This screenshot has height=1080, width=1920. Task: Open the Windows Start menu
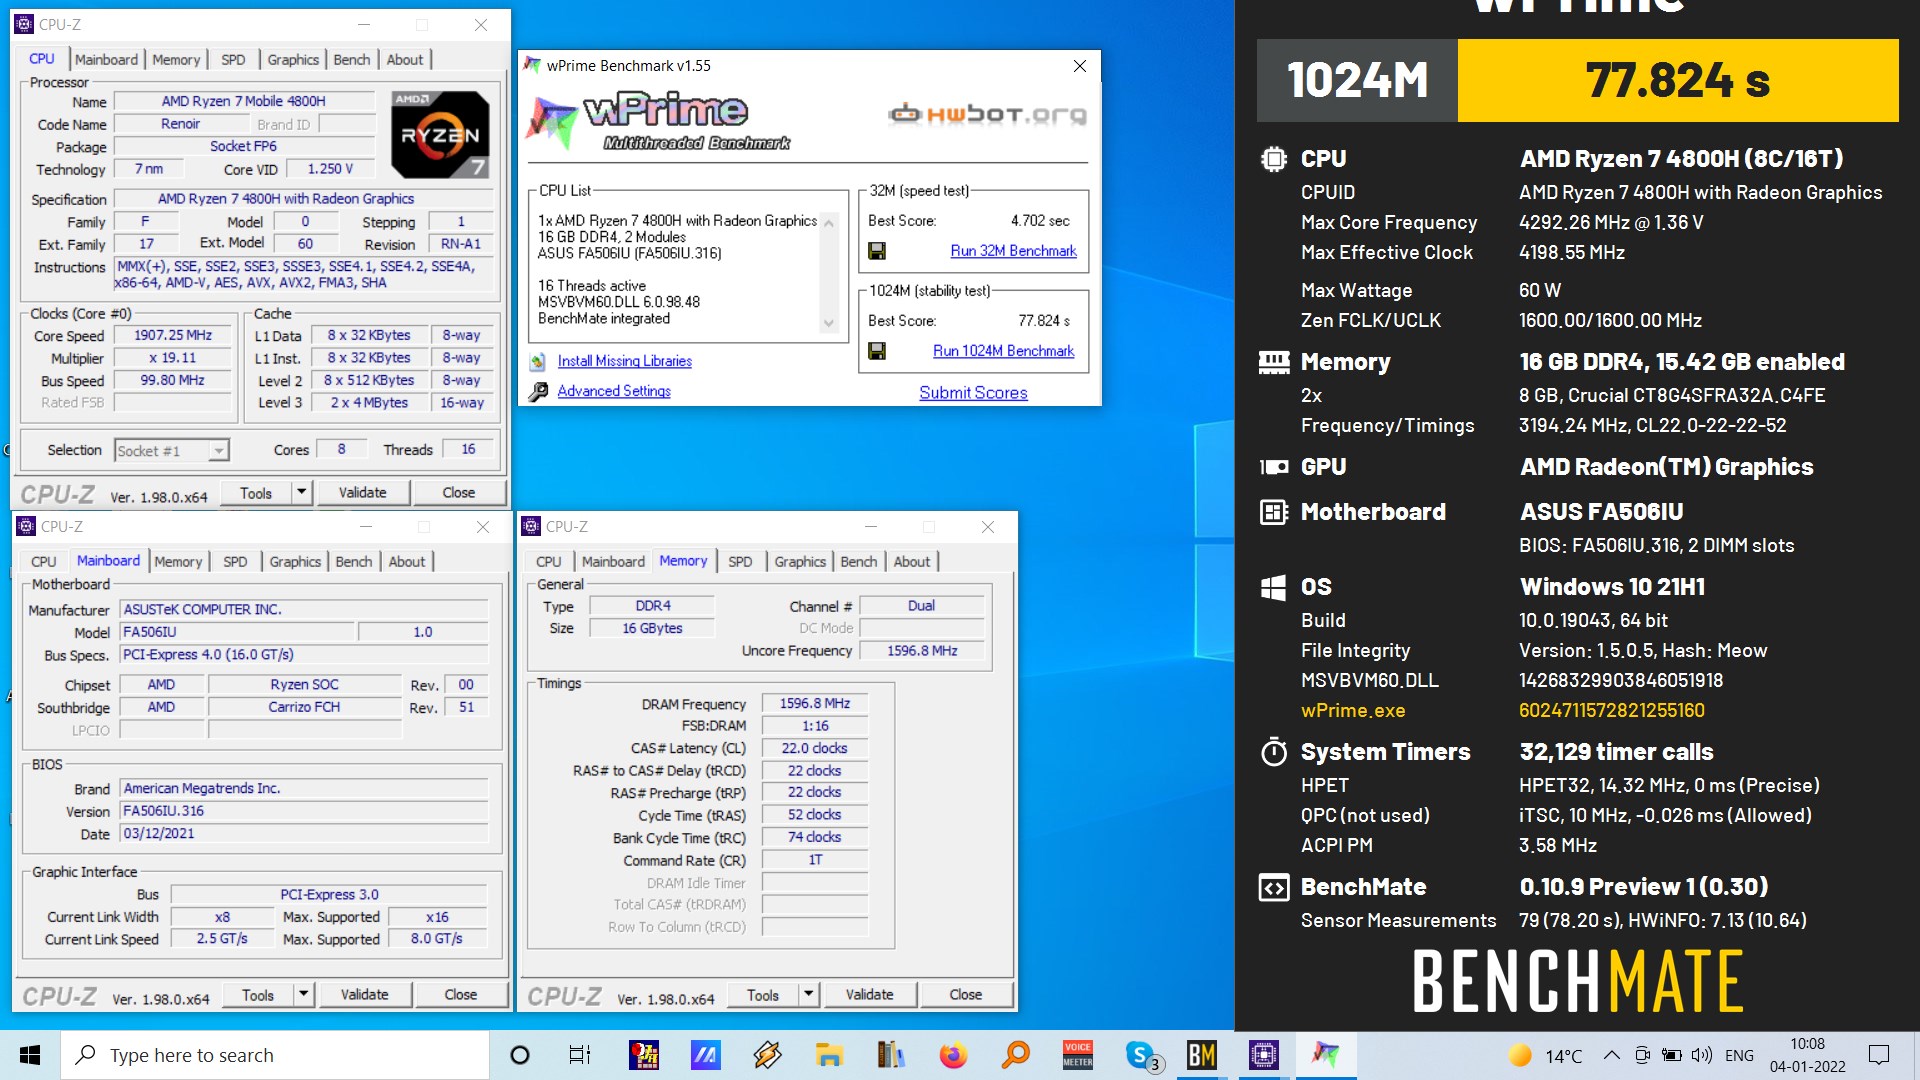tap(30, 1055)
